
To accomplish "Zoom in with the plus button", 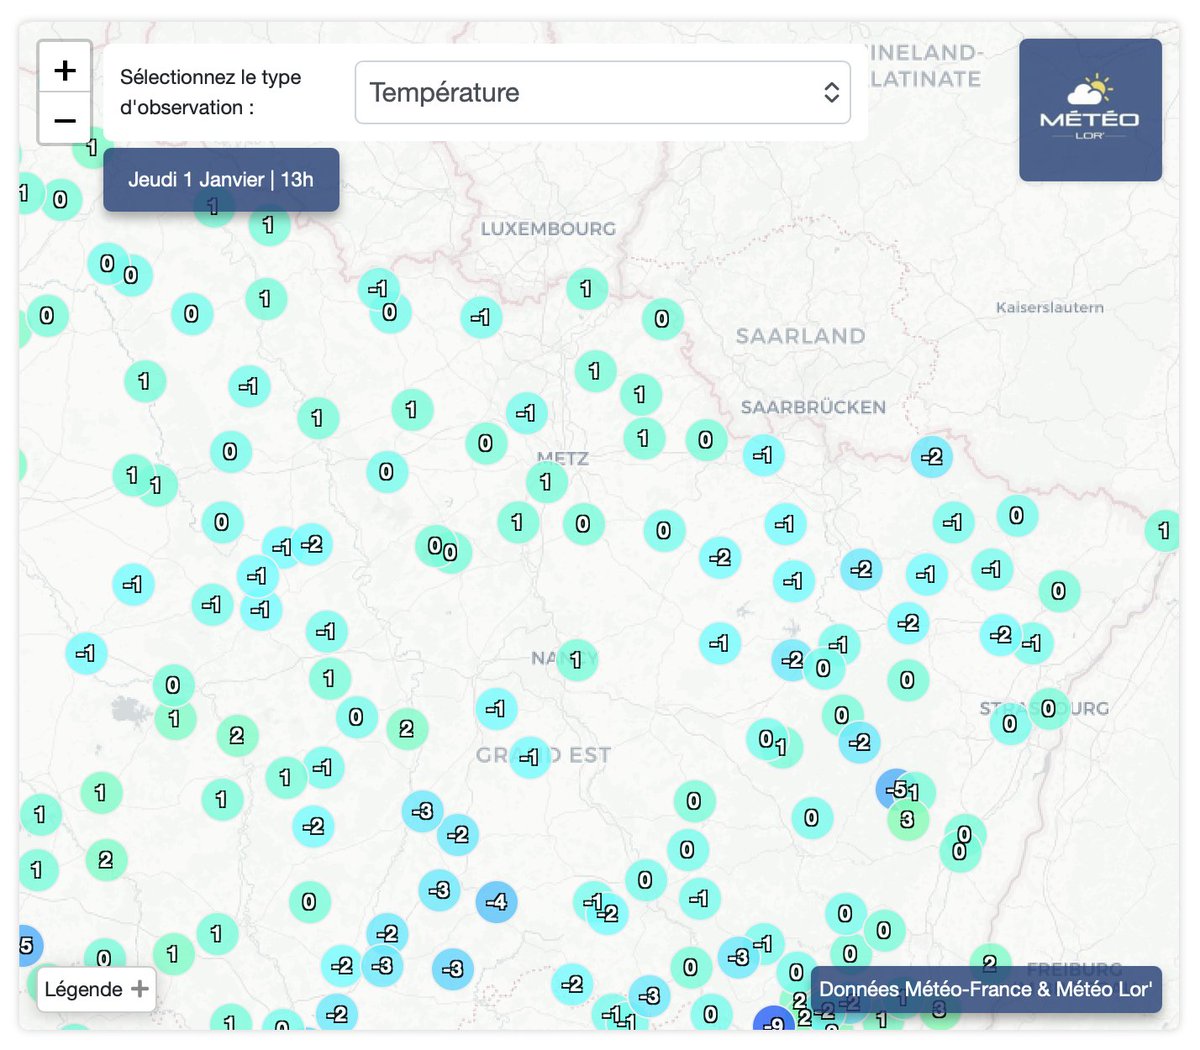I will (x=64, y=70).
